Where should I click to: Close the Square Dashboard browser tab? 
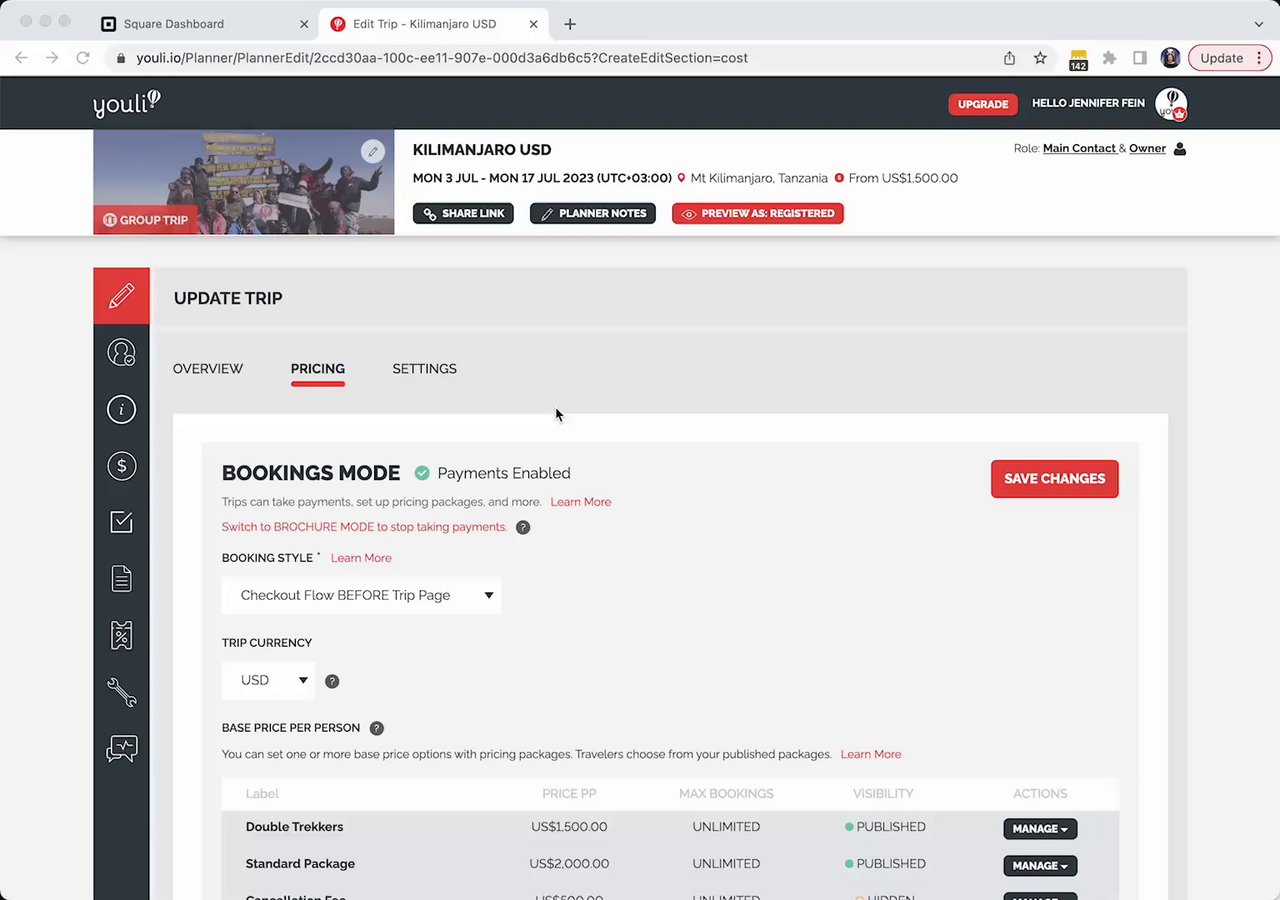tap(305, 24)
